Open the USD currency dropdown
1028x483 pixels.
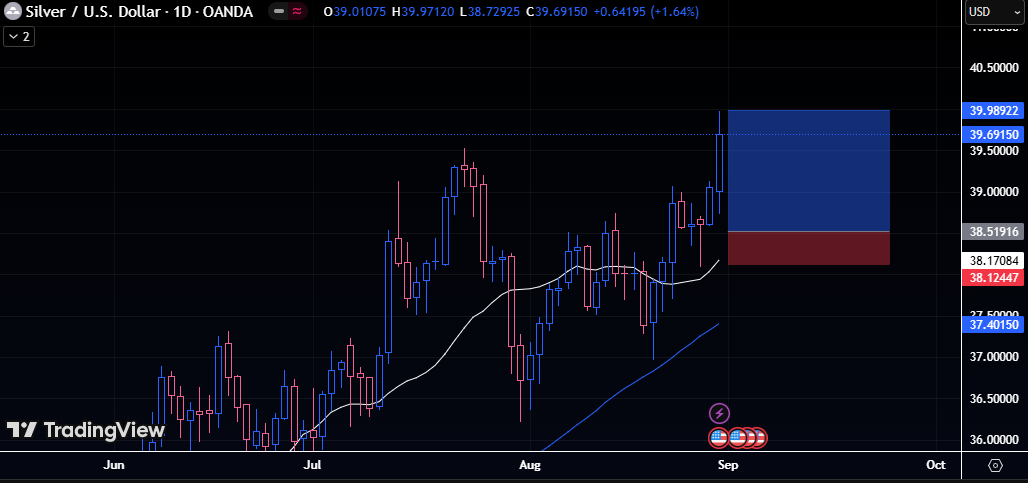(995, 12)
